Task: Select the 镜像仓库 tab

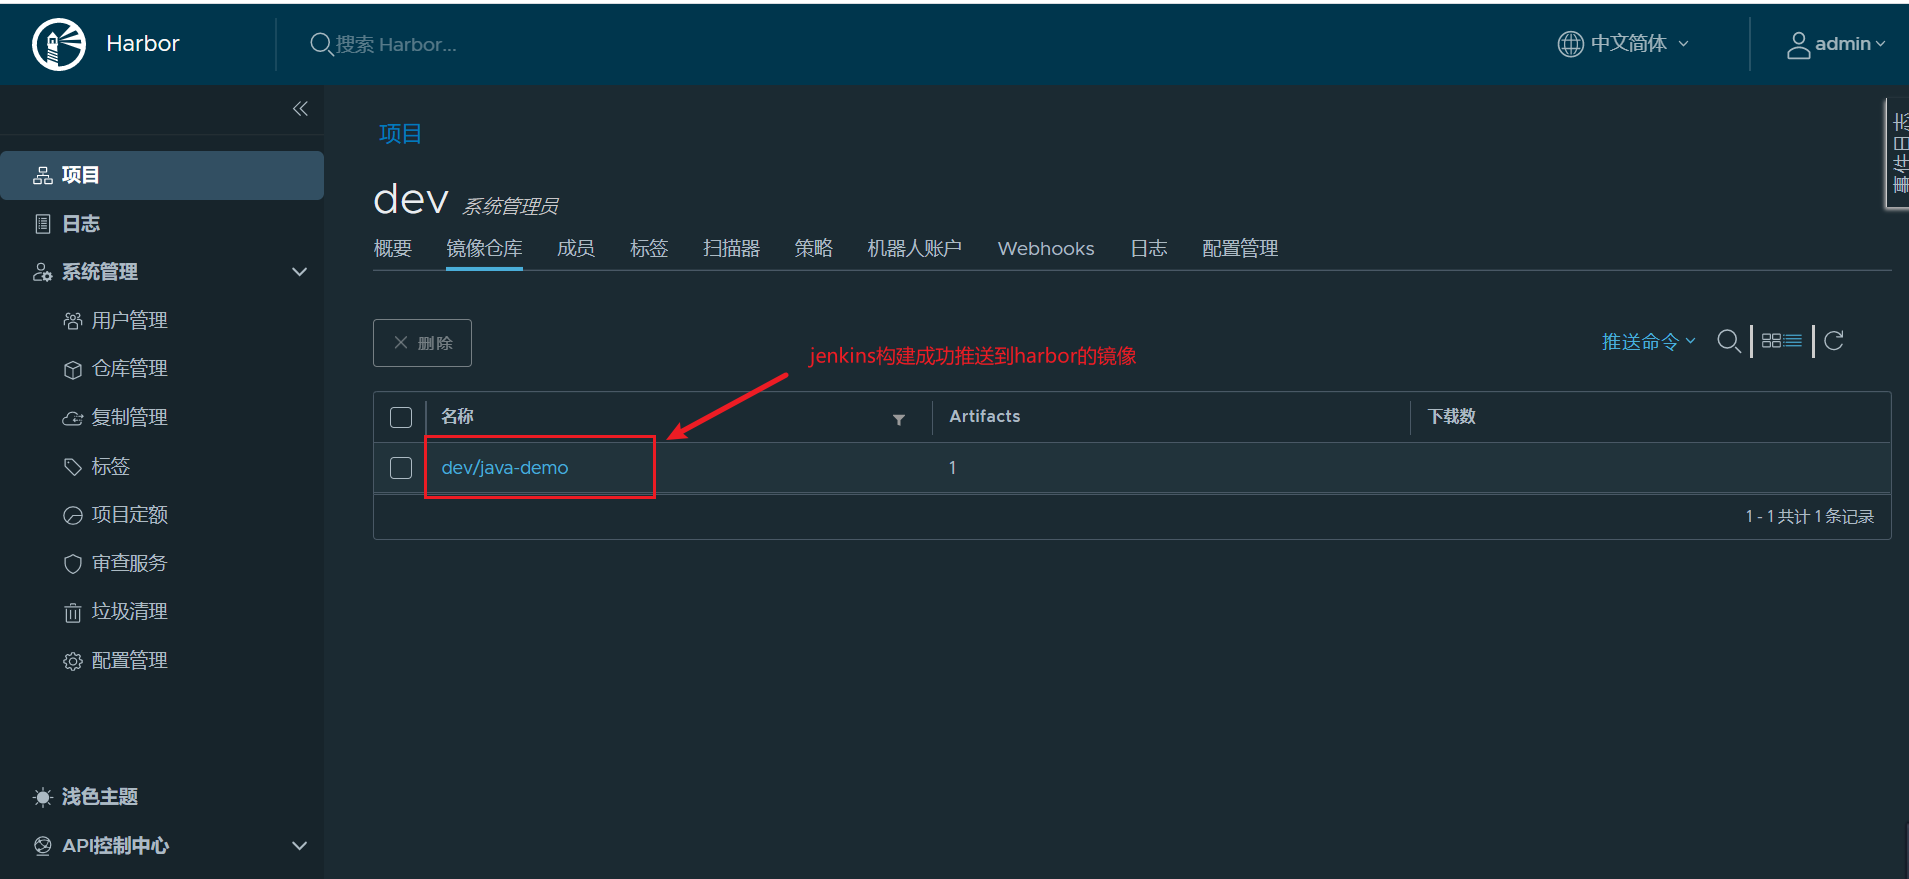Action: (484, 248)
